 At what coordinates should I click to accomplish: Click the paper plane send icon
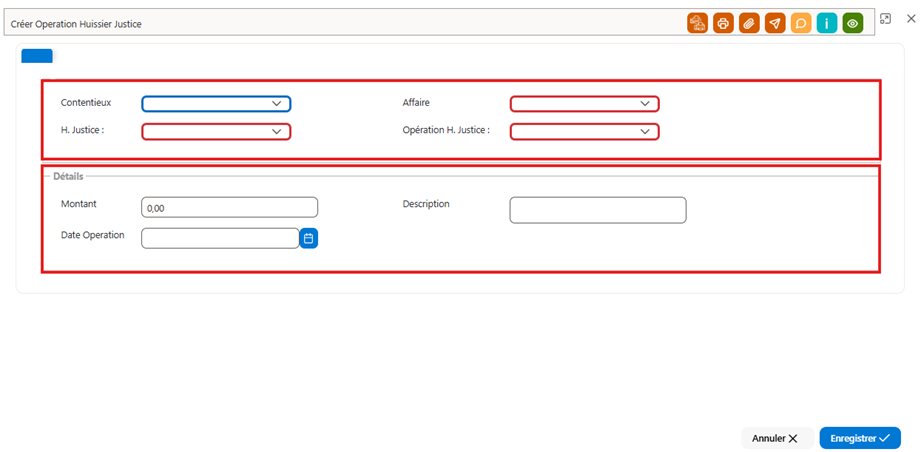775,23
